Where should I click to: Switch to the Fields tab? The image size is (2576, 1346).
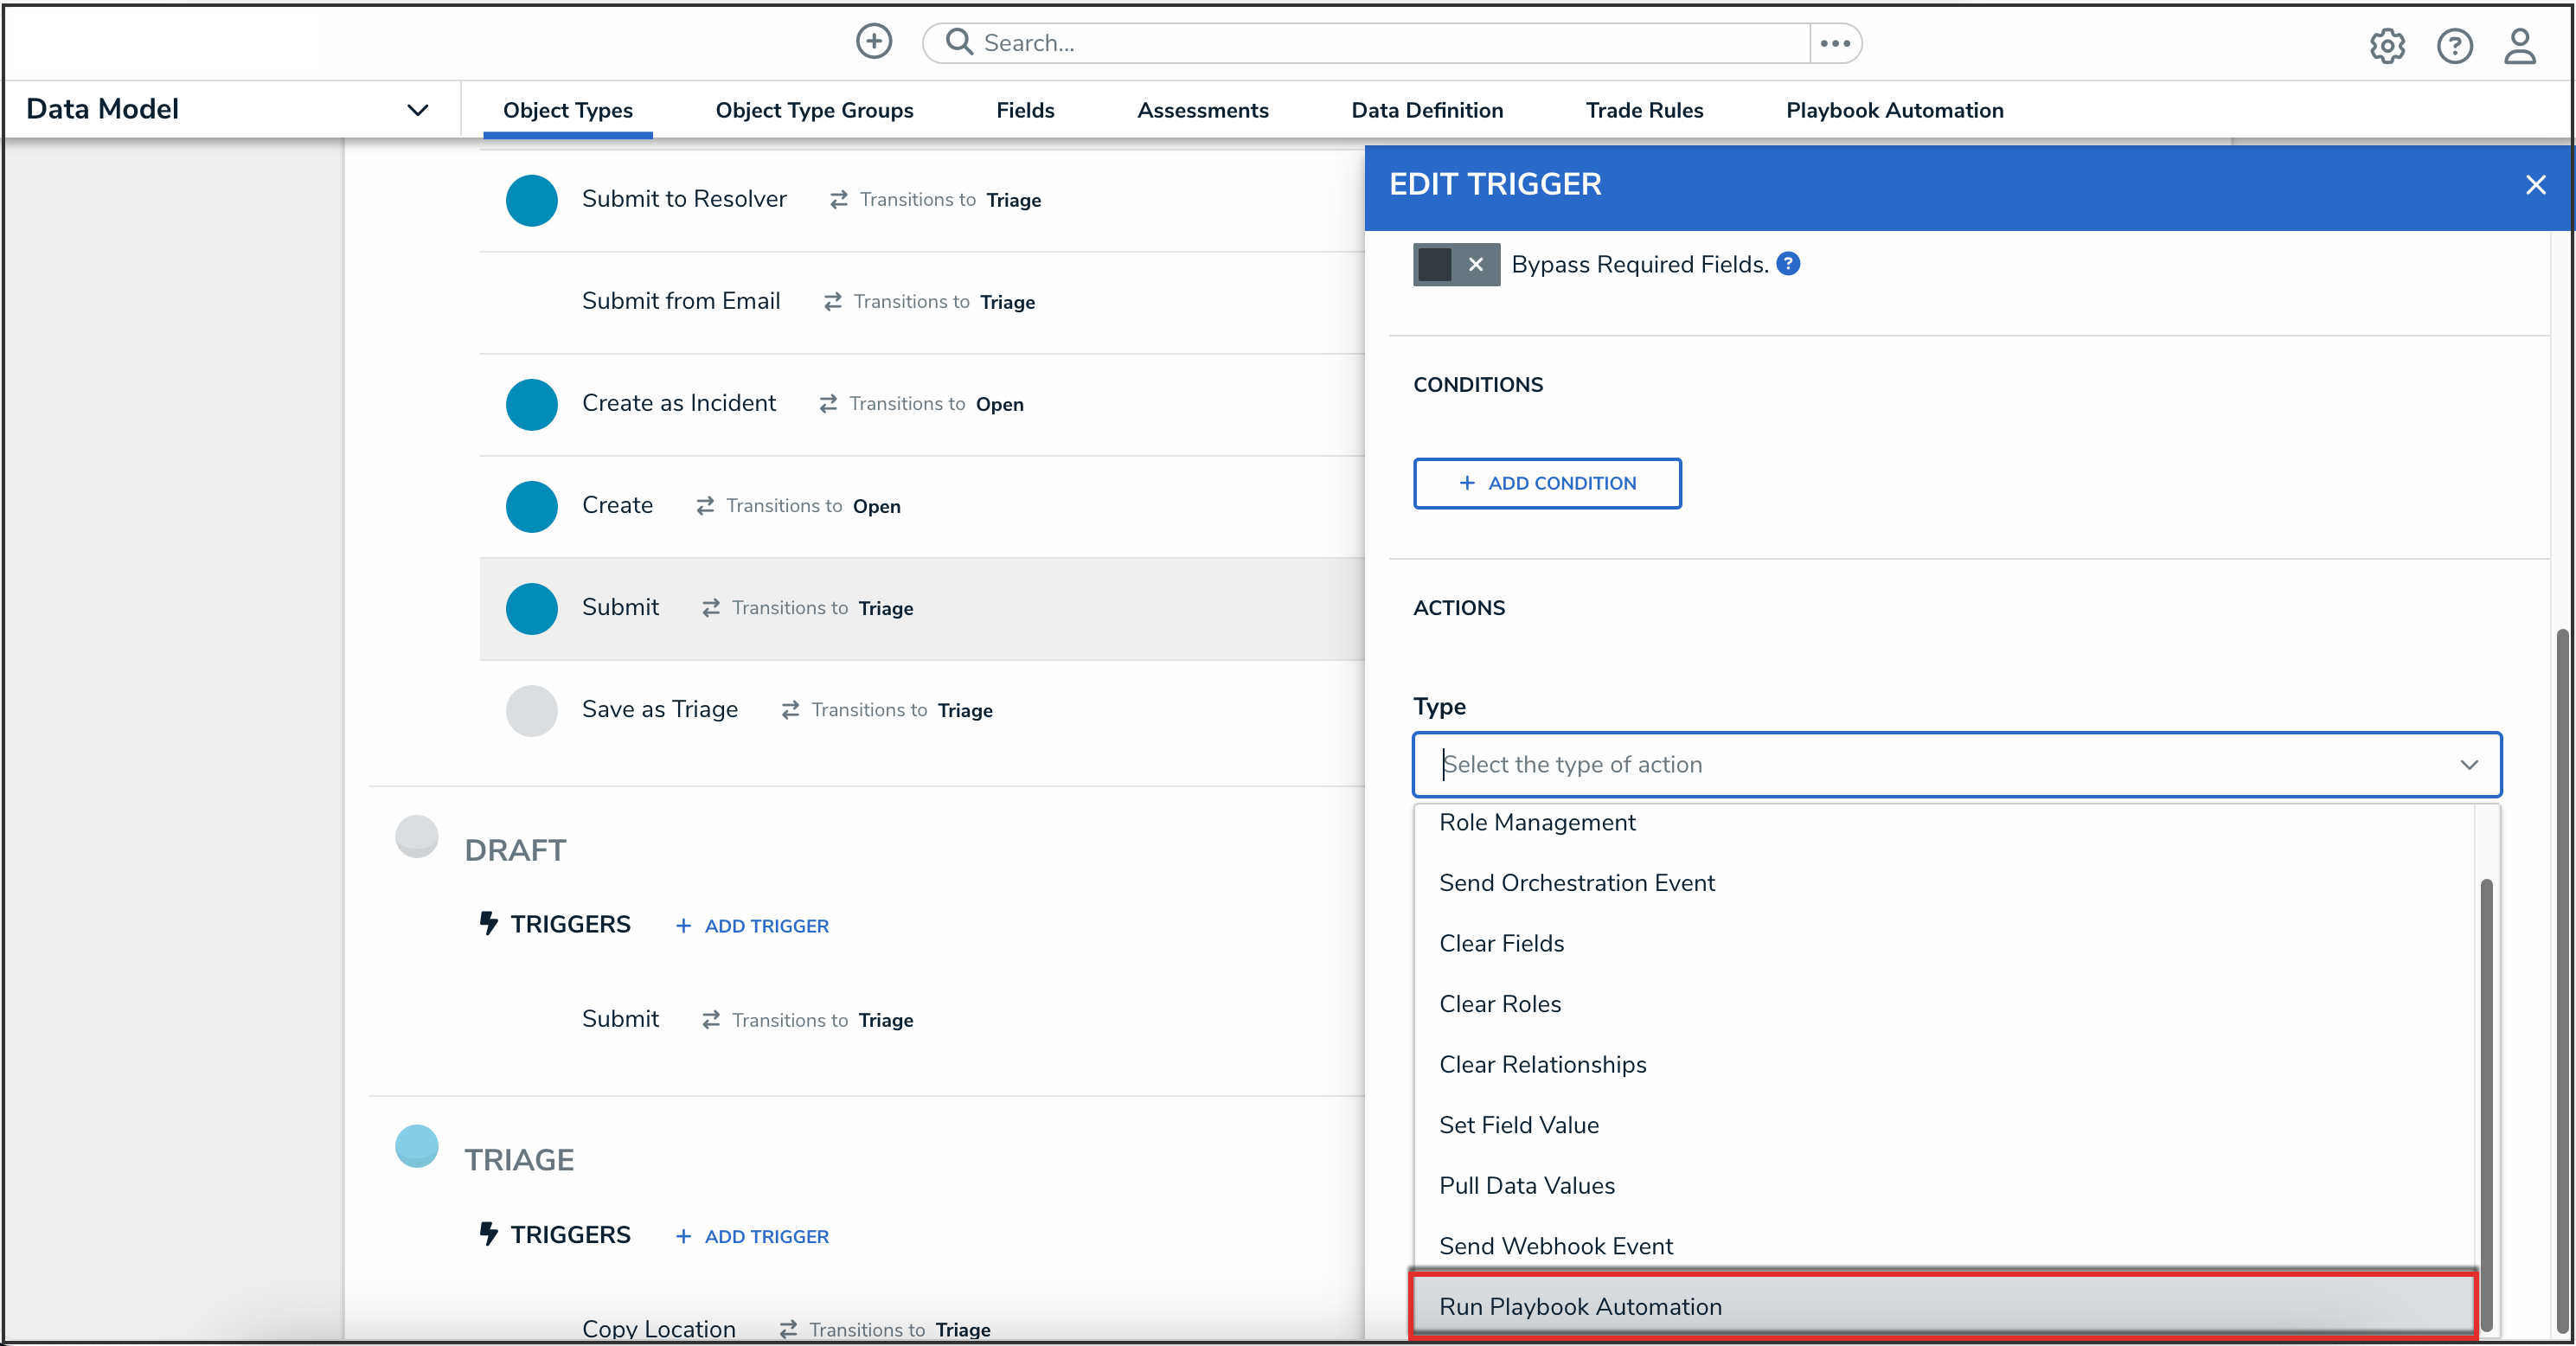pos(1024,110)
